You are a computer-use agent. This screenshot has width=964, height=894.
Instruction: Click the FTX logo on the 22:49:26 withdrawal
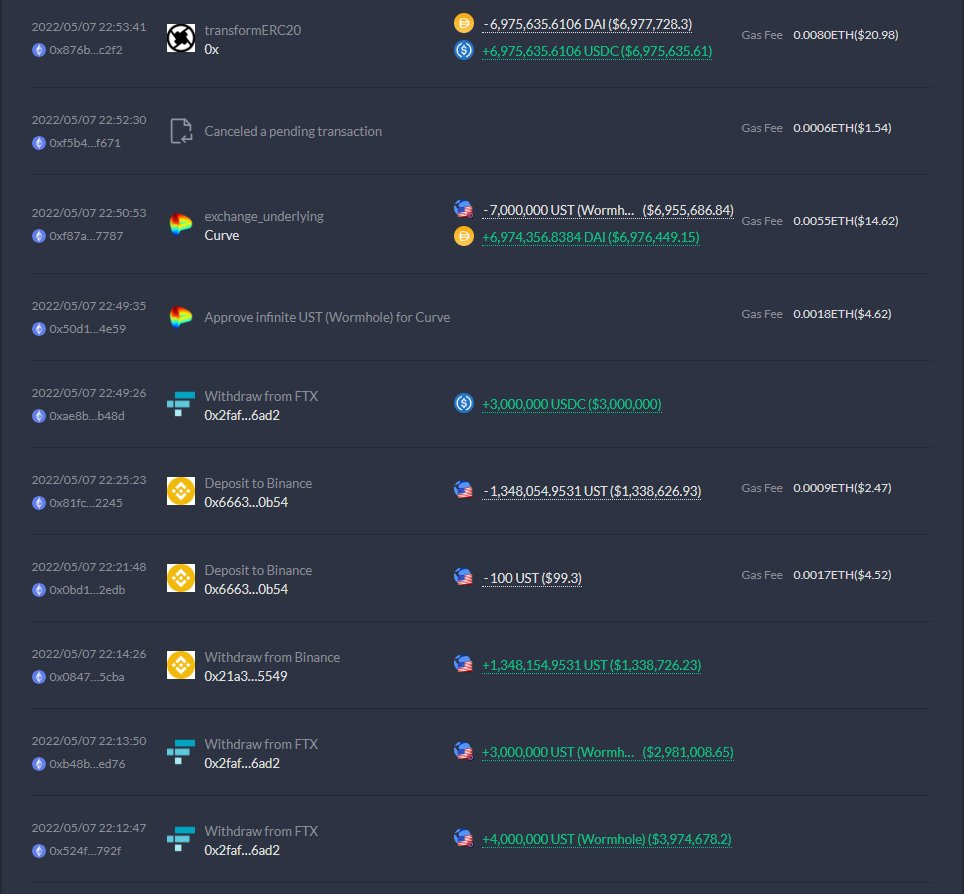pyautogui.click(x=181, y=404)
